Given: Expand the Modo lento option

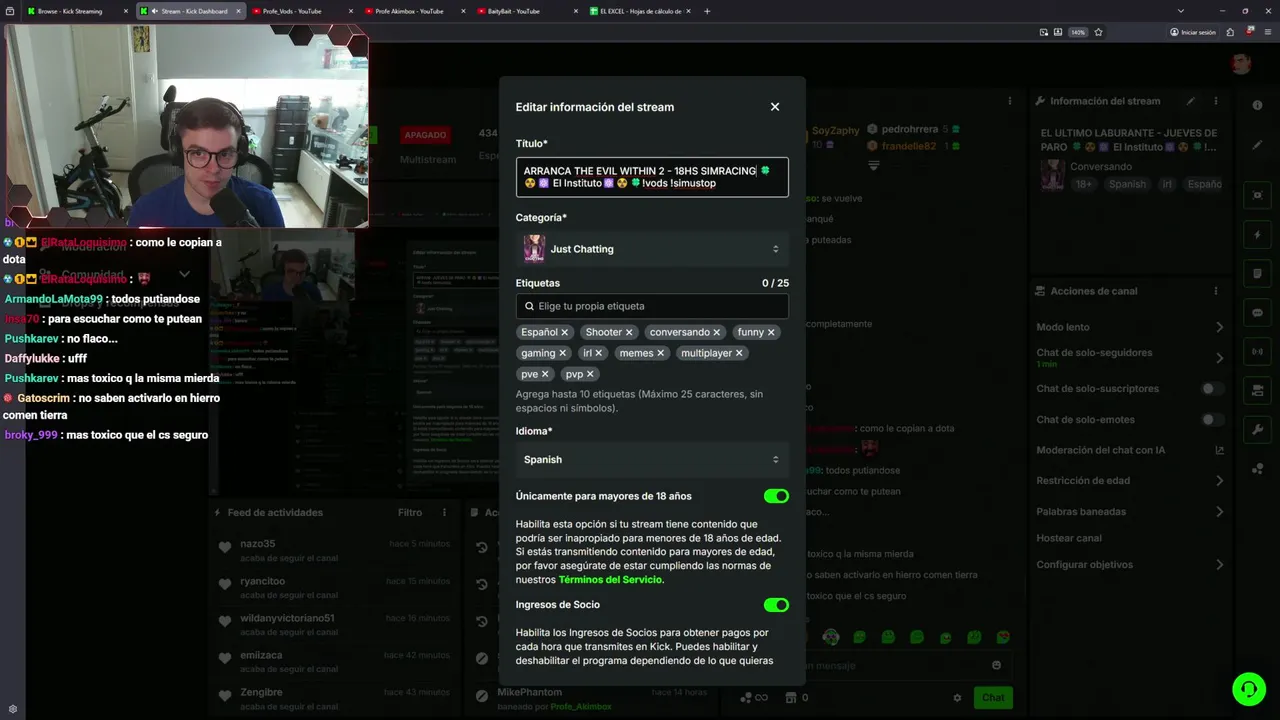Looking at the screenshot, I should 1130,327.
